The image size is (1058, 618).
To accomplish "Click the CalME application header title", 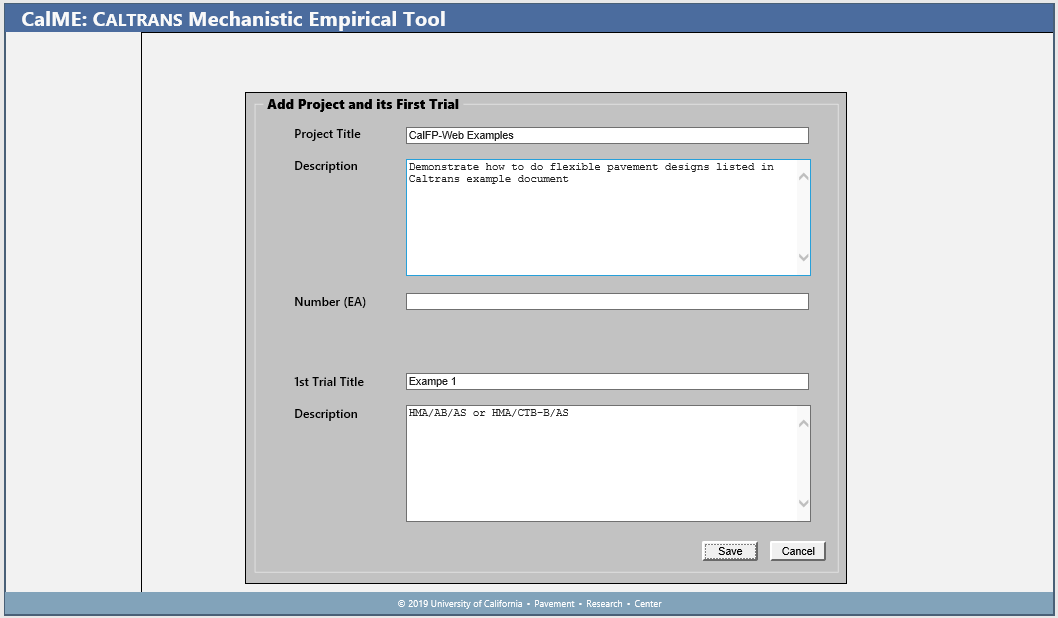I will click(x=233, y=19).
